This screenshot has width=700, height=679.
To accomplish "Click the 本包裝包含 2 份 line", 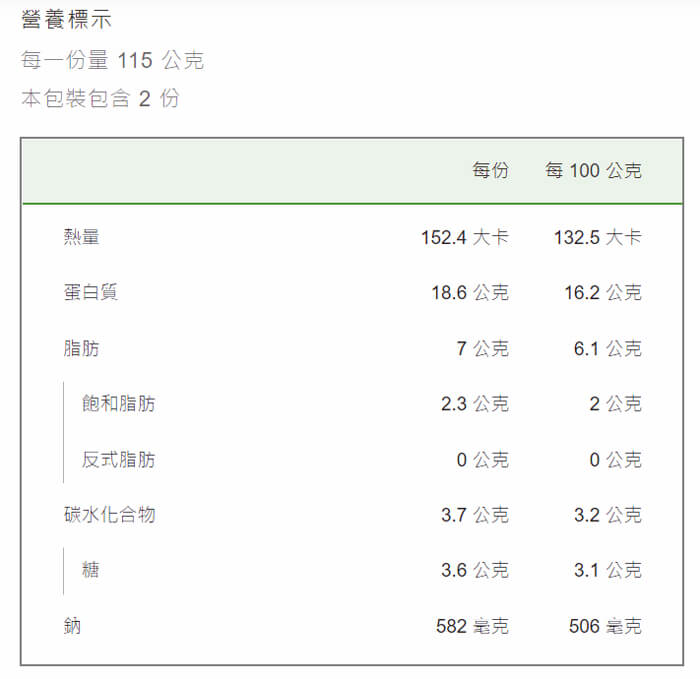I will click(x=100, y=98).
